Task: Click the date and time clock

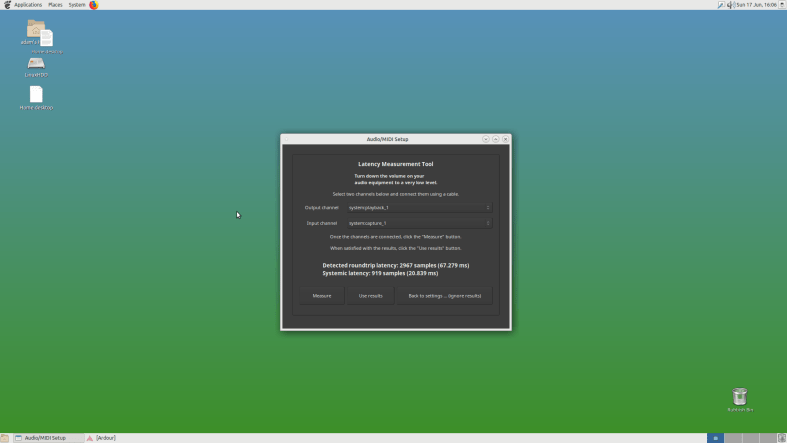Action: 756,5
